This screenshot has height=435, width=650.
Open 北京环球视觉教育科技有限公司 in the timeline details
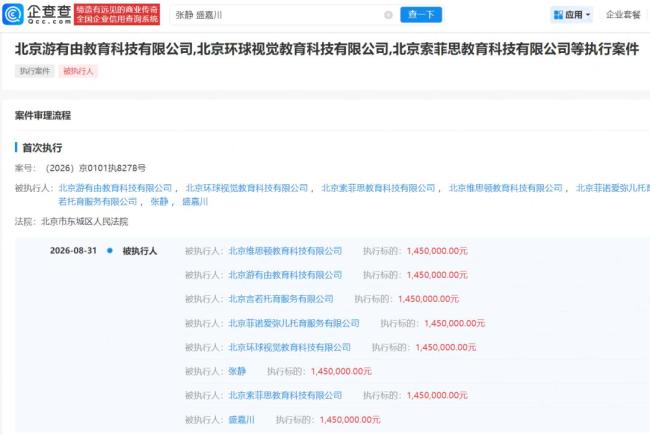(289, 347)
